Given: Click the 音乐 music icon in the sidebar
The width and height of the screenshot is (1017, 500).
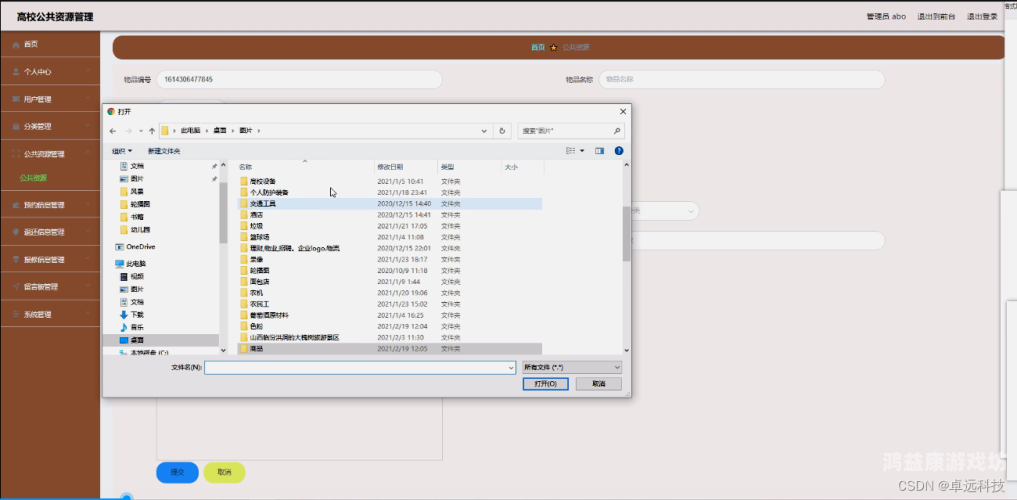Looking at the screenshot, I should [x=124, y=327].
